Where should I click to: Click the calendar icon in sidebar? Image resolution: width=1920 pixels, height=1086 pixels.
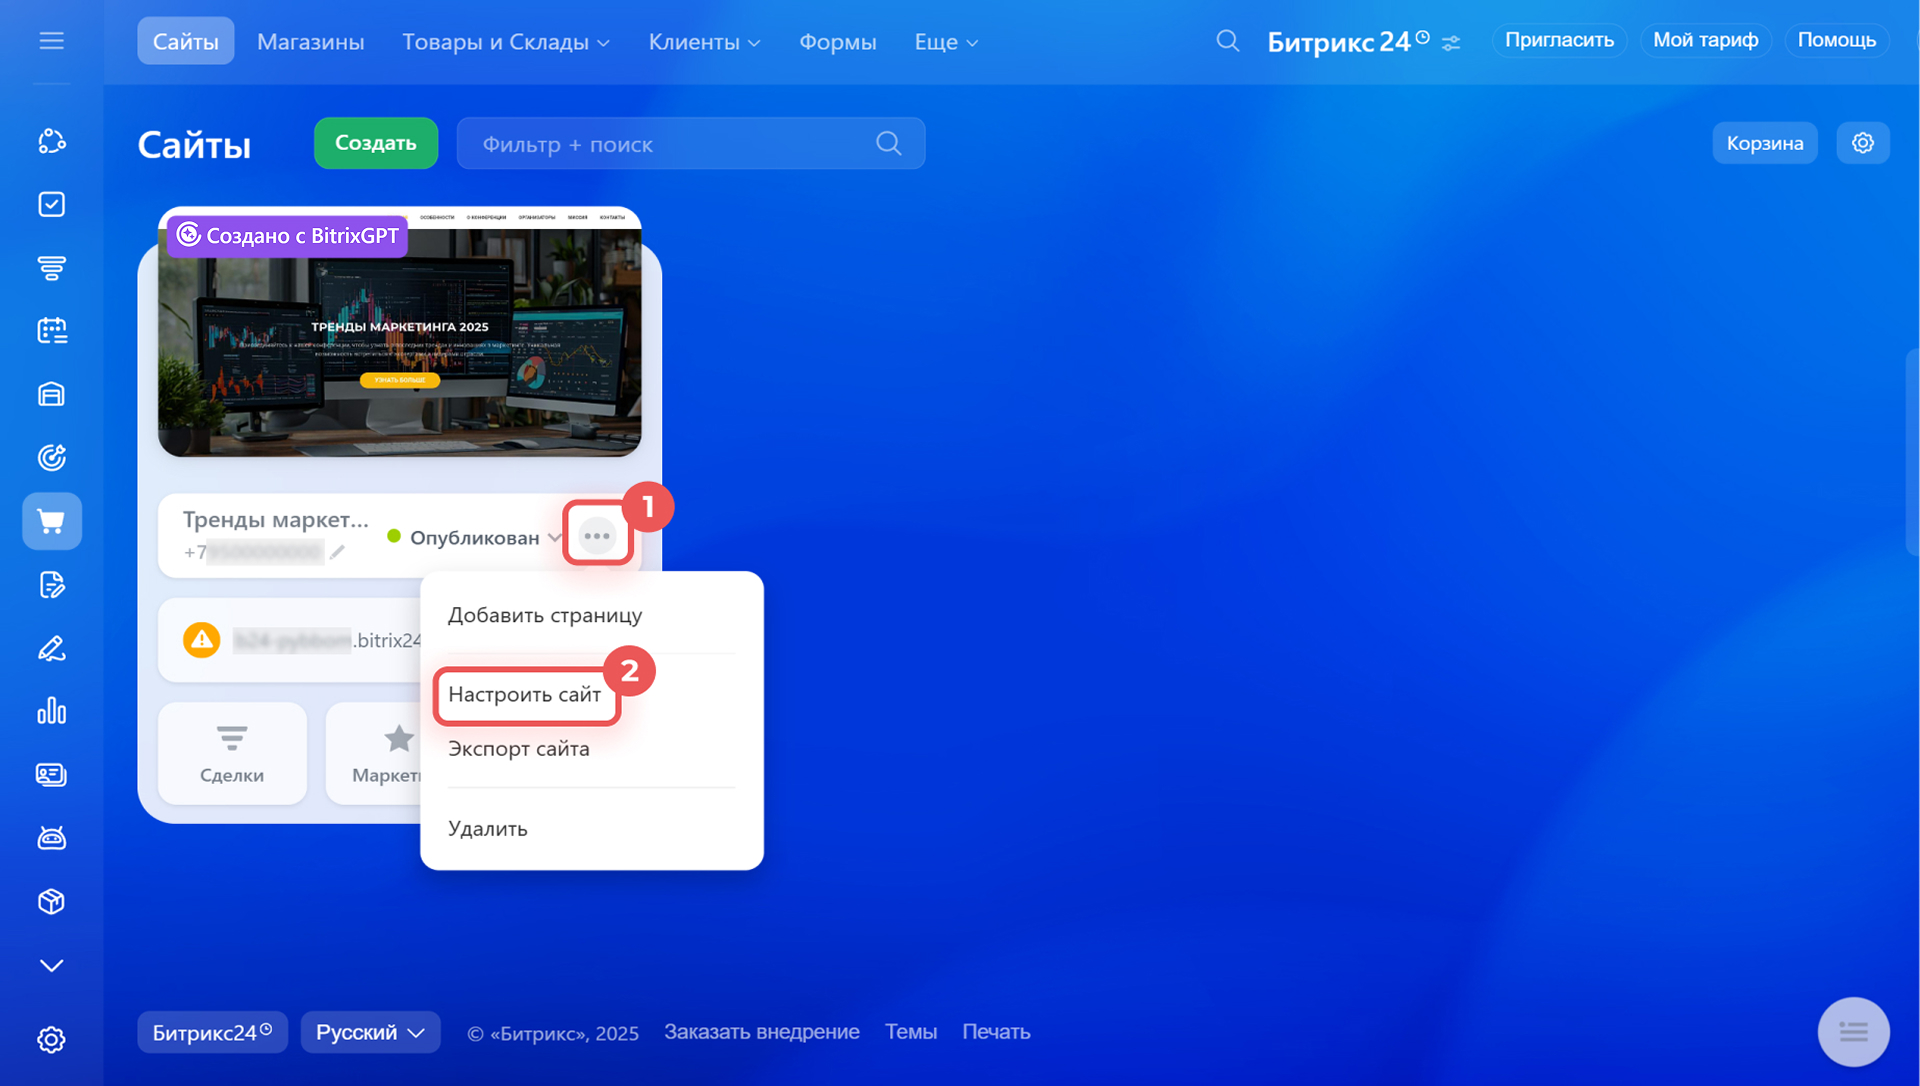pyautogui.click(x=51, y=331)
